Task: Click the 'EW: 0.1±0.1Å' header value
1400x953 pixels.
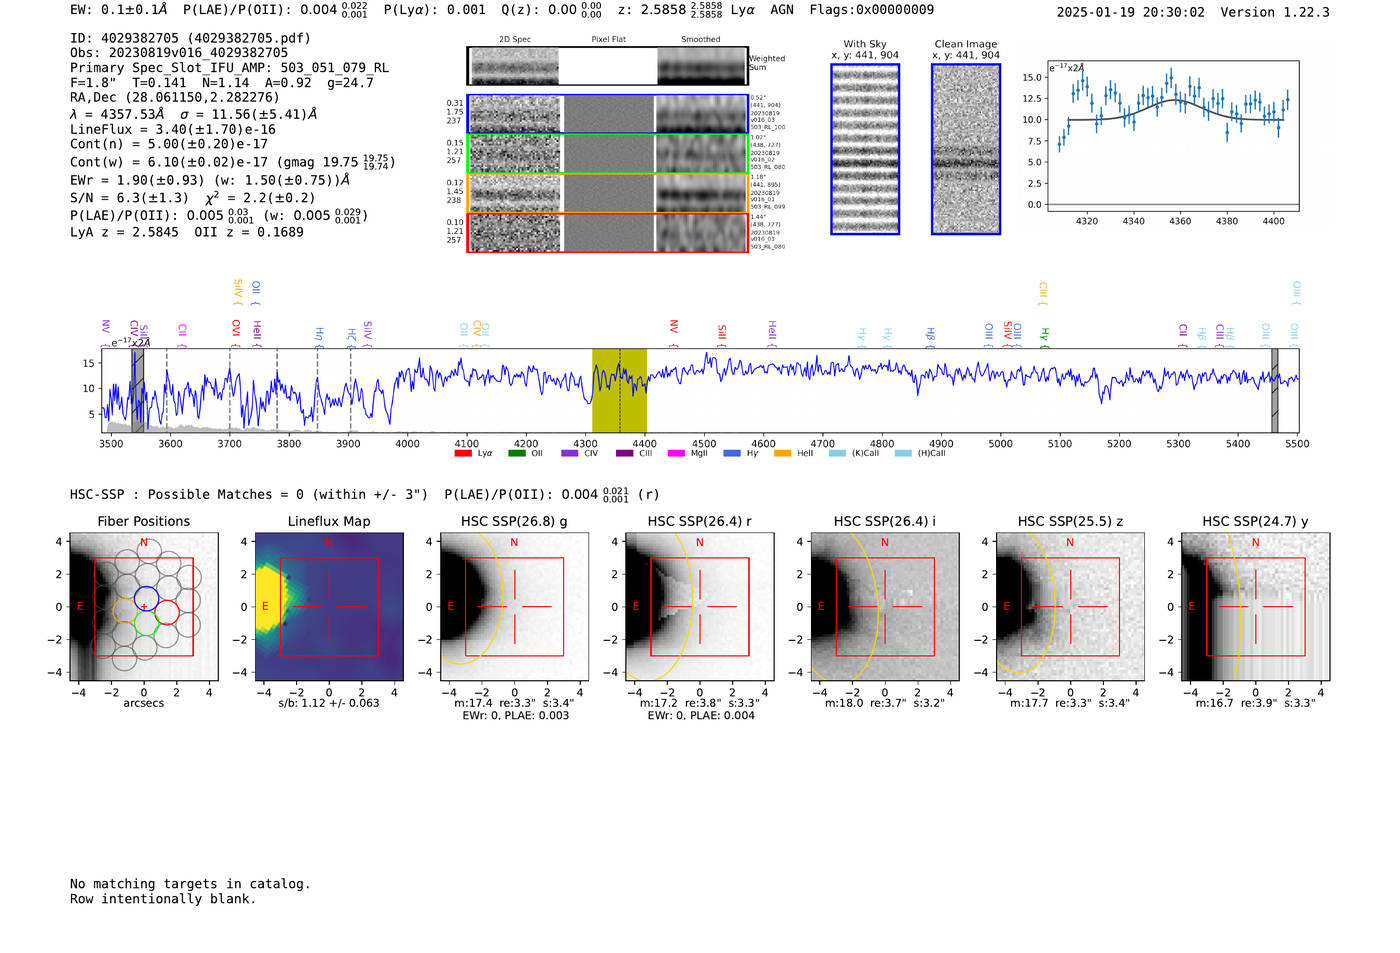Action: pyautogui.click(x=119, y=10)
